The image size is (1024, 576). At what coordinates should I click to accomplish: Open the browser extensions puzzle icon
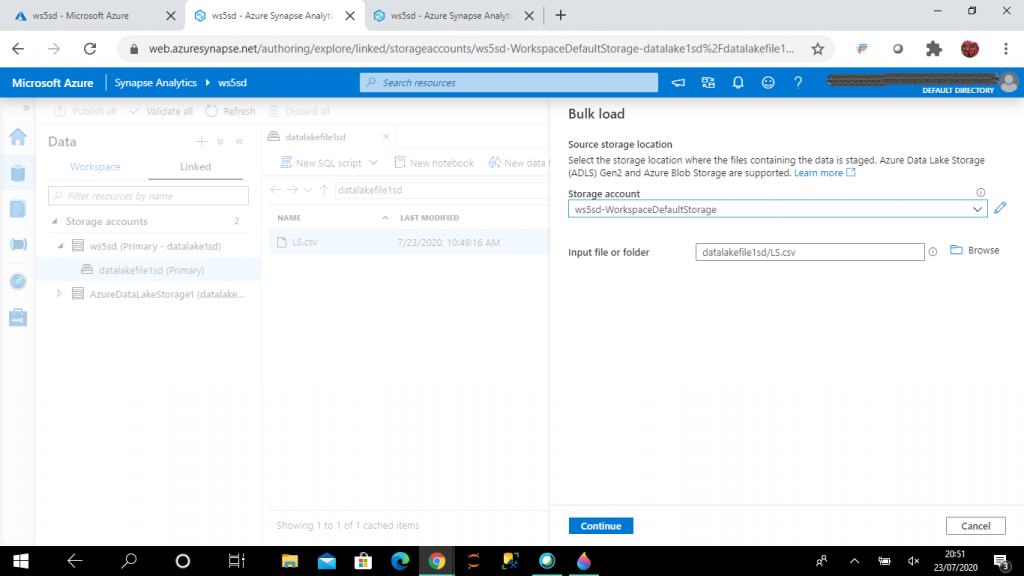point(934,48)
